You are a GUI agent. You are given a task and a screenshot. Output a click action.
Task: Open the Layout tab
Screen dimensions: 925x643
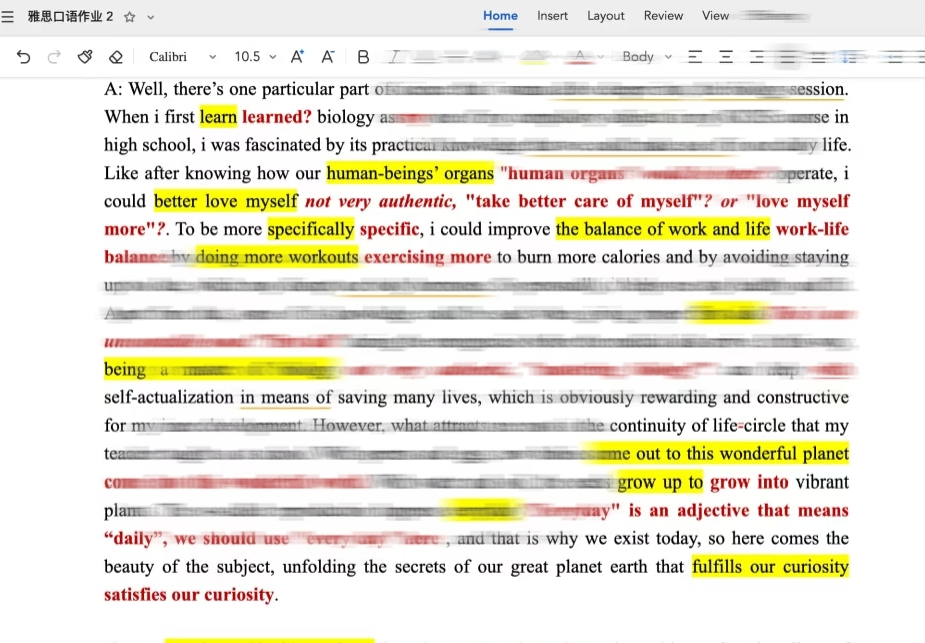605,16
